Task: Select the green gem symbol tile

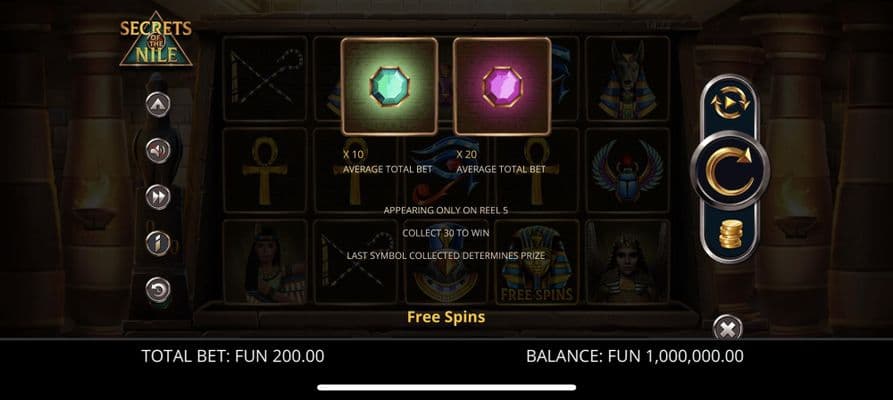Action: click(390, 86)
